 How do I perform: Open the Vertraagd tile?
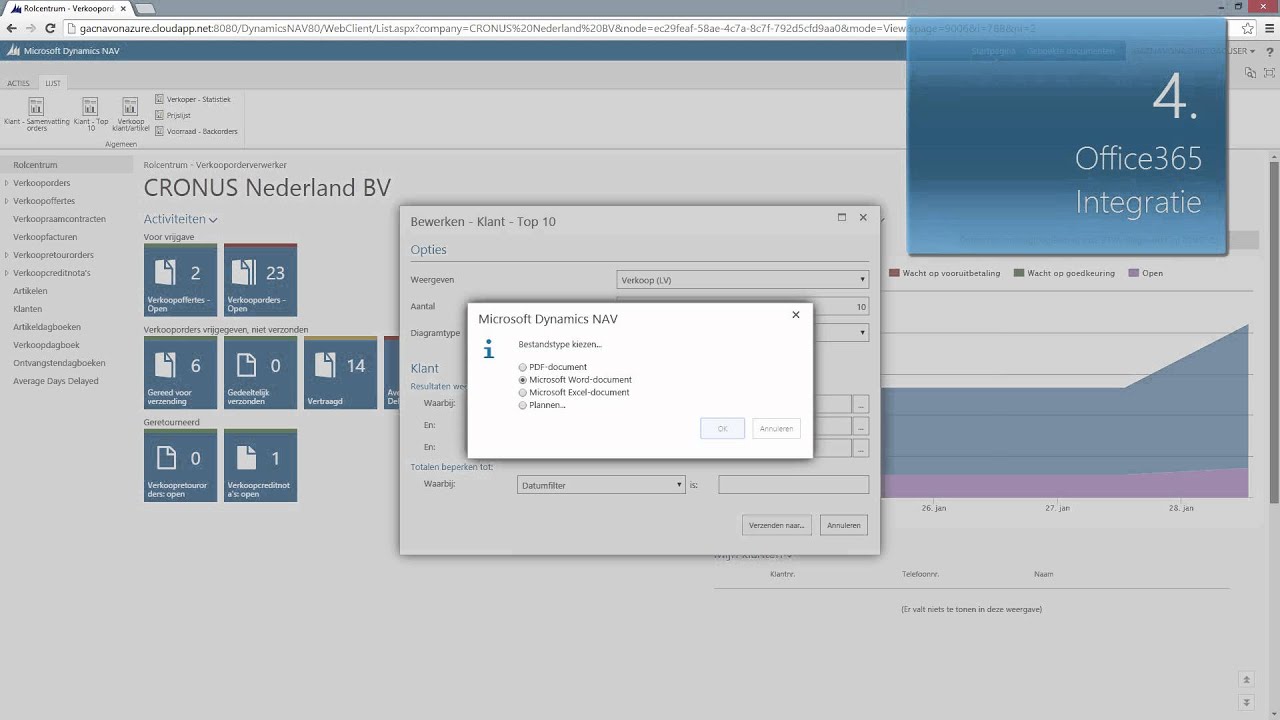coord(340,372)
